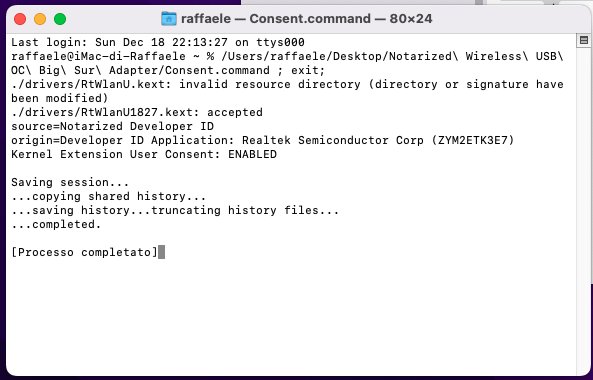593x380 pixels.
Task: Click the "./drivers/RtWlanU1827.kext: accepted" line
Action: click(x=137, y=112)
